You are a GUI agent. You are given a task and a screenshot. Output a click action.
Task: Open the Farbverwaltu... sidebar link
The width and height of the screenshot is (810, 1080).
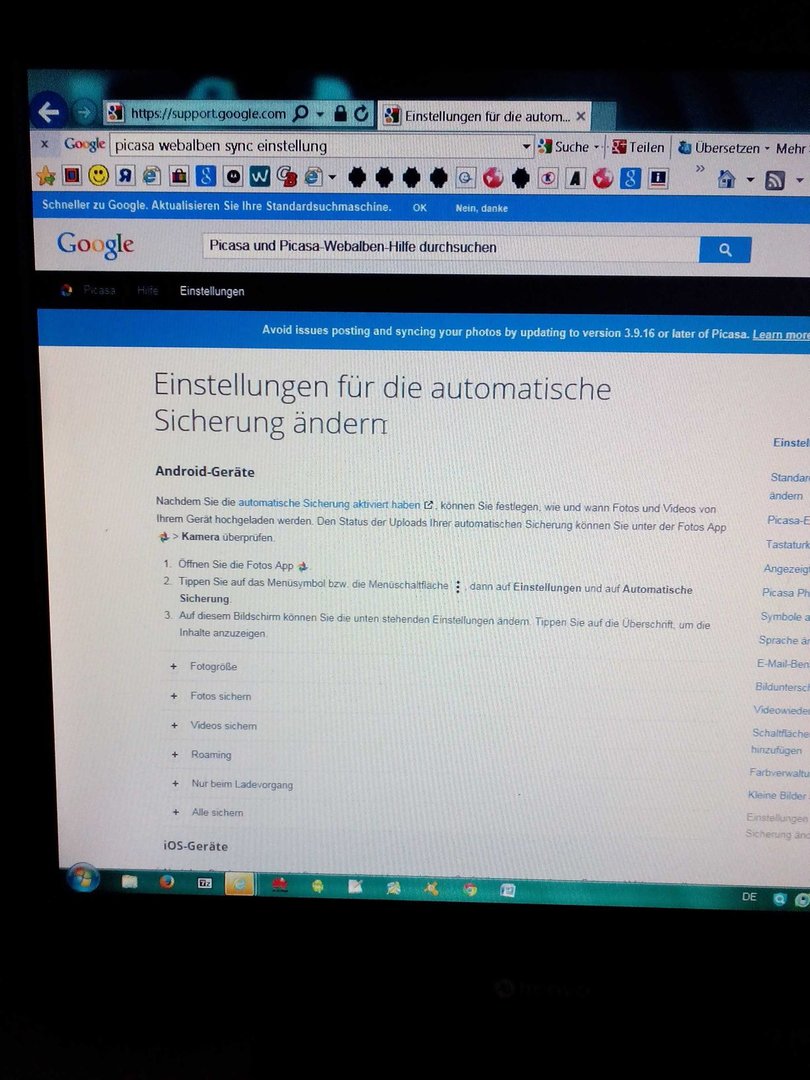click(779, 773)
